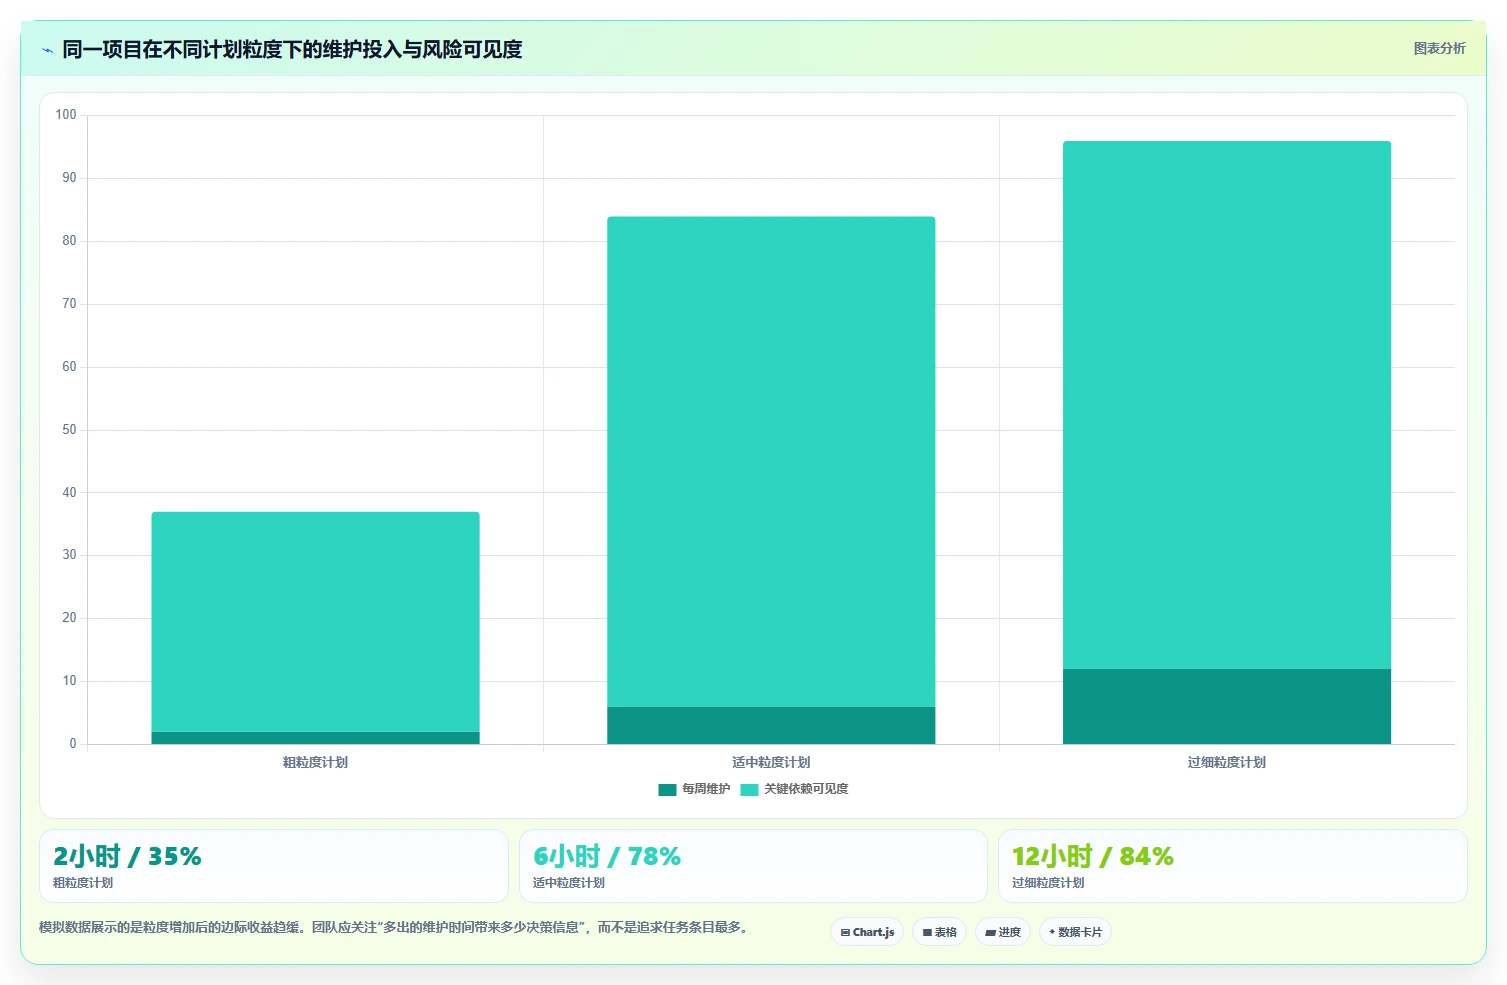
Task: Click the 6小时 / 78% stat card value
Action: coord(607,856)
